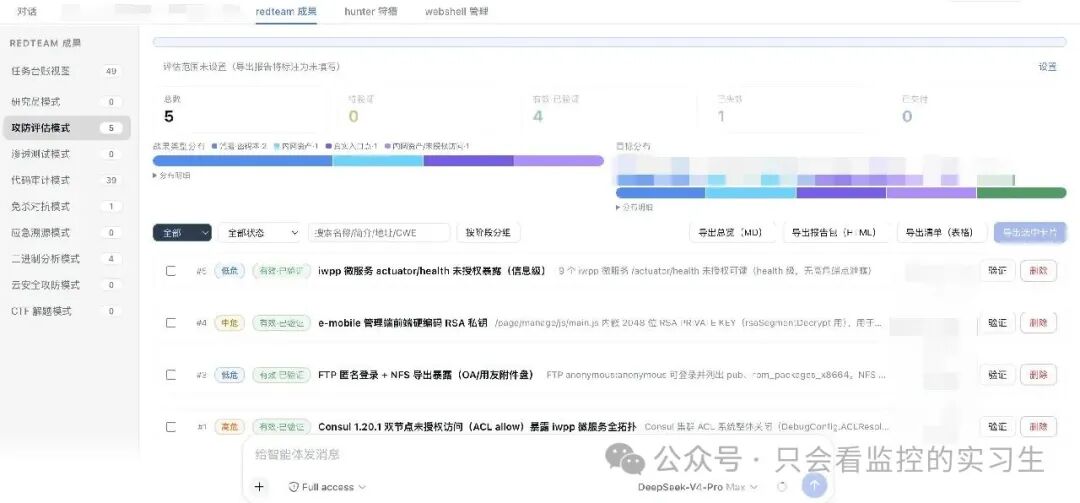Select 云安全攻防模式 in sidebar

66,285
